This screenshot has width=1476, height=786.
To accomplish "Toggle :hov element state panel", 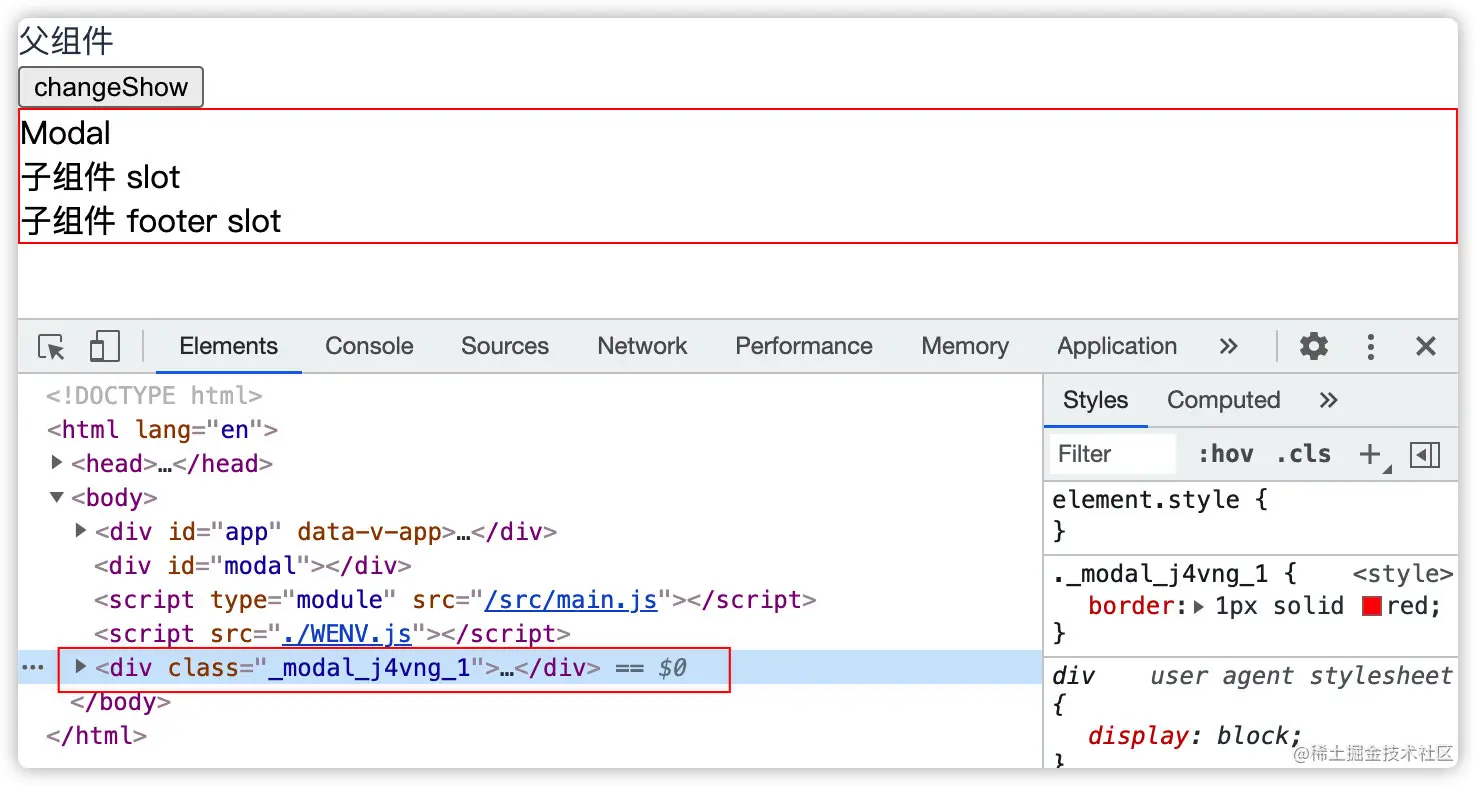I will pyautogui.click(x=1225, y=454).
